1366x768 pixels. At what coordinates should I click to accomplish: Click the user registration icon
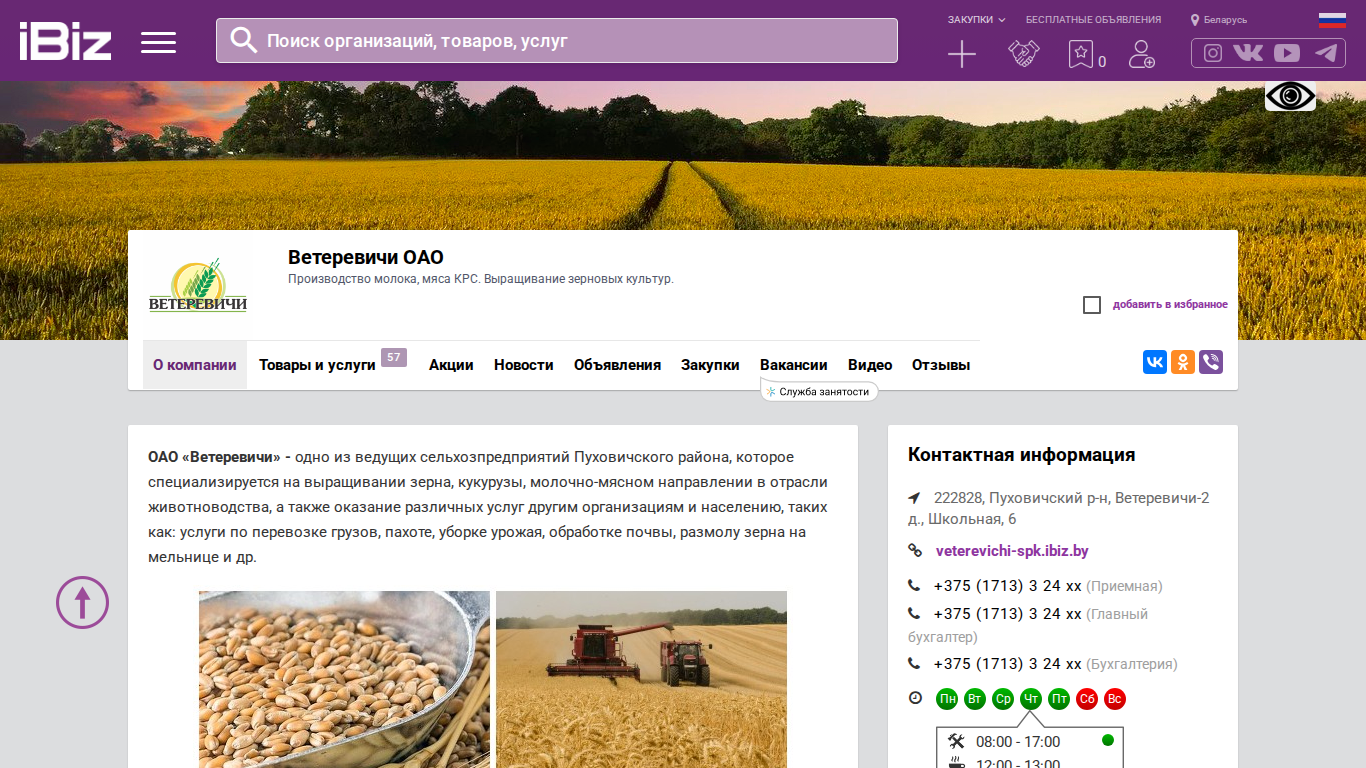[1142, 54]
